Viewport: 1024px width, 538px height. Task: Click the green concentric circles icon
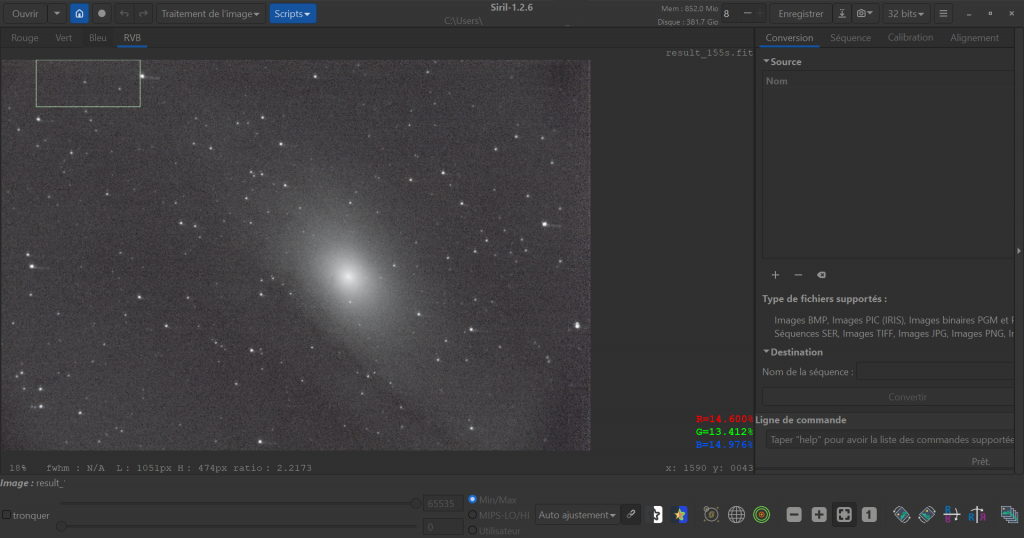761,514
